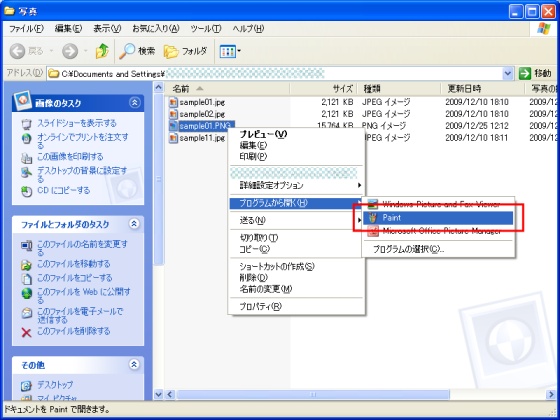Expand the 送る(N) submenu
560x420 pixels.
coord(359,220)
